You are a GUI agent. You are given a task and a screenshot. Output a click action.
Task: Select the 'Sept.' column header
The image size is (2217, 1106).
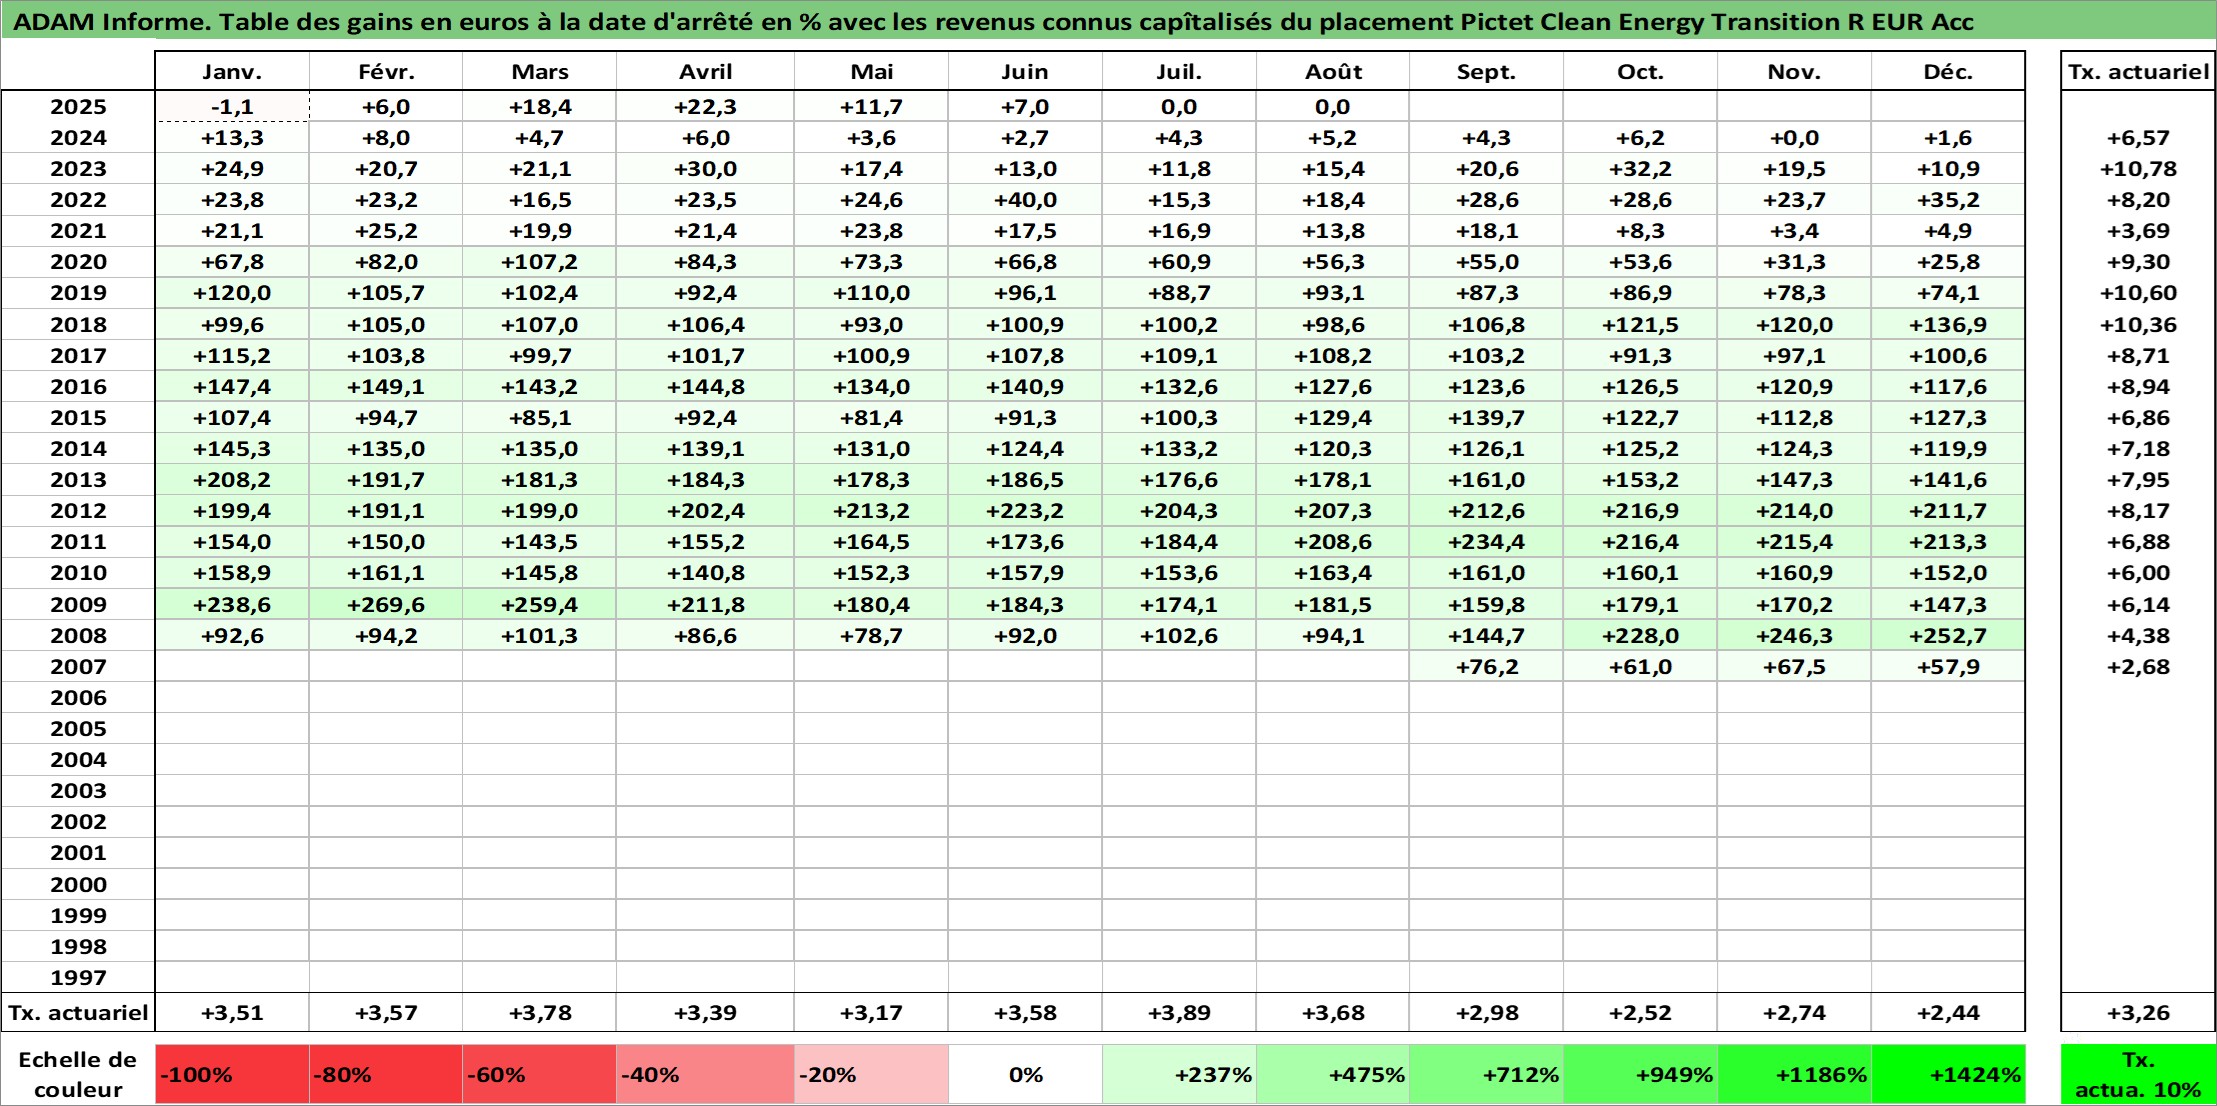[1486, 71]
